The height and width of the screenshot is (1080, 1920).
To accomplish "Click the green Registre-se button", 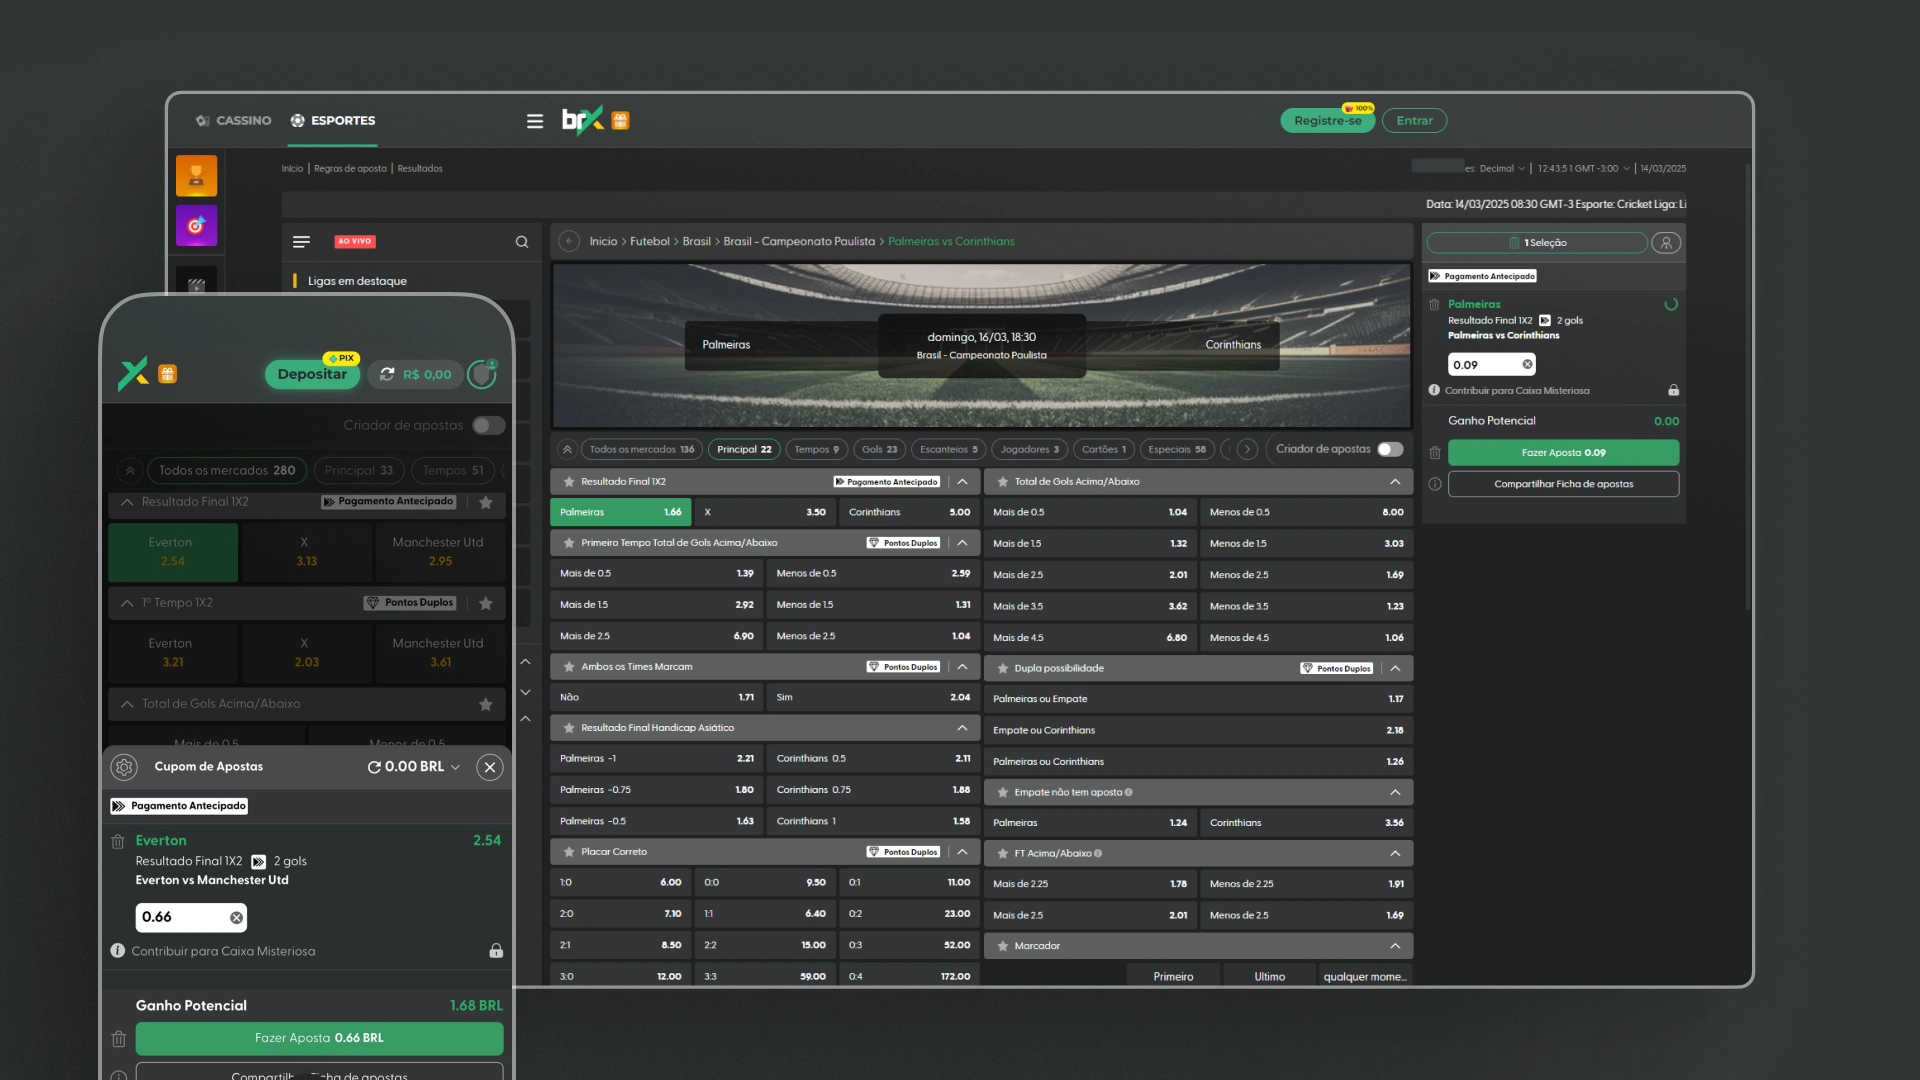I will click(x=1327, y=121).
